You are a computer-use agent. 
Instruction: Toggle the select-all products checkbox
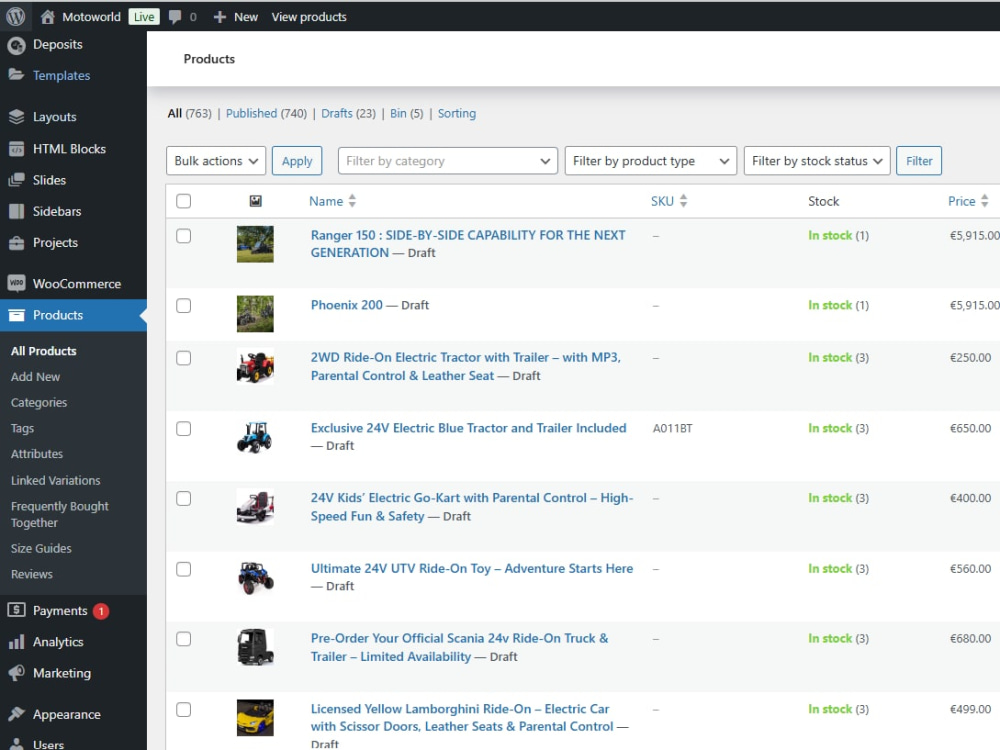point(184,202)
